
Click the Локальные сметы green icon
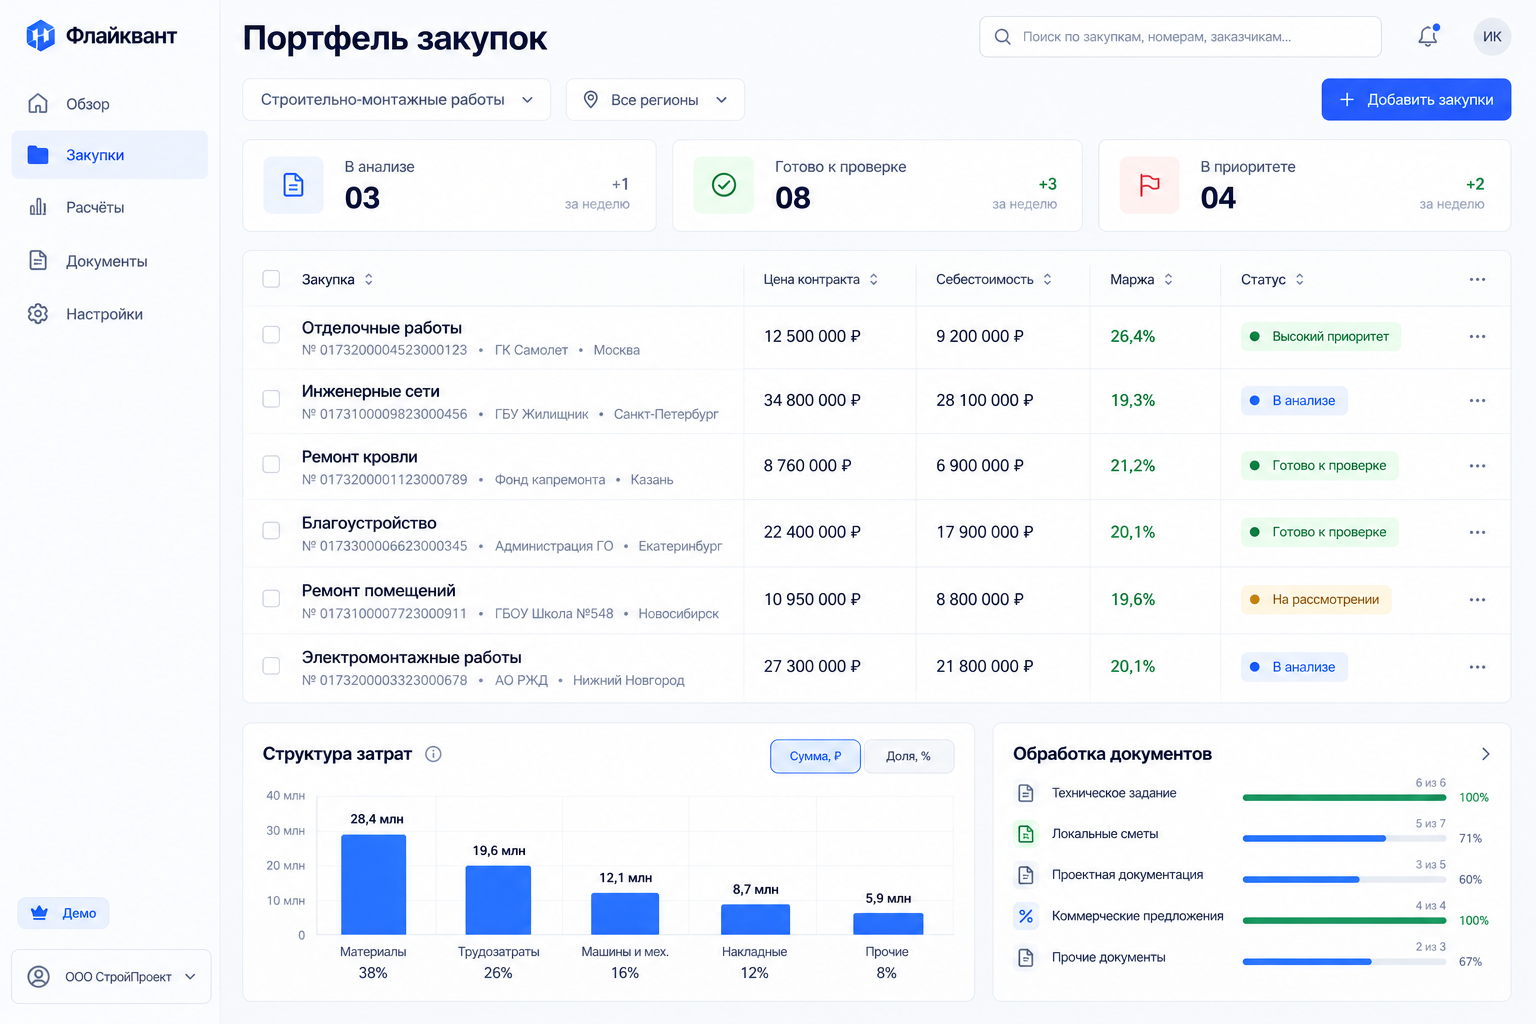(x=1025, y=834)
